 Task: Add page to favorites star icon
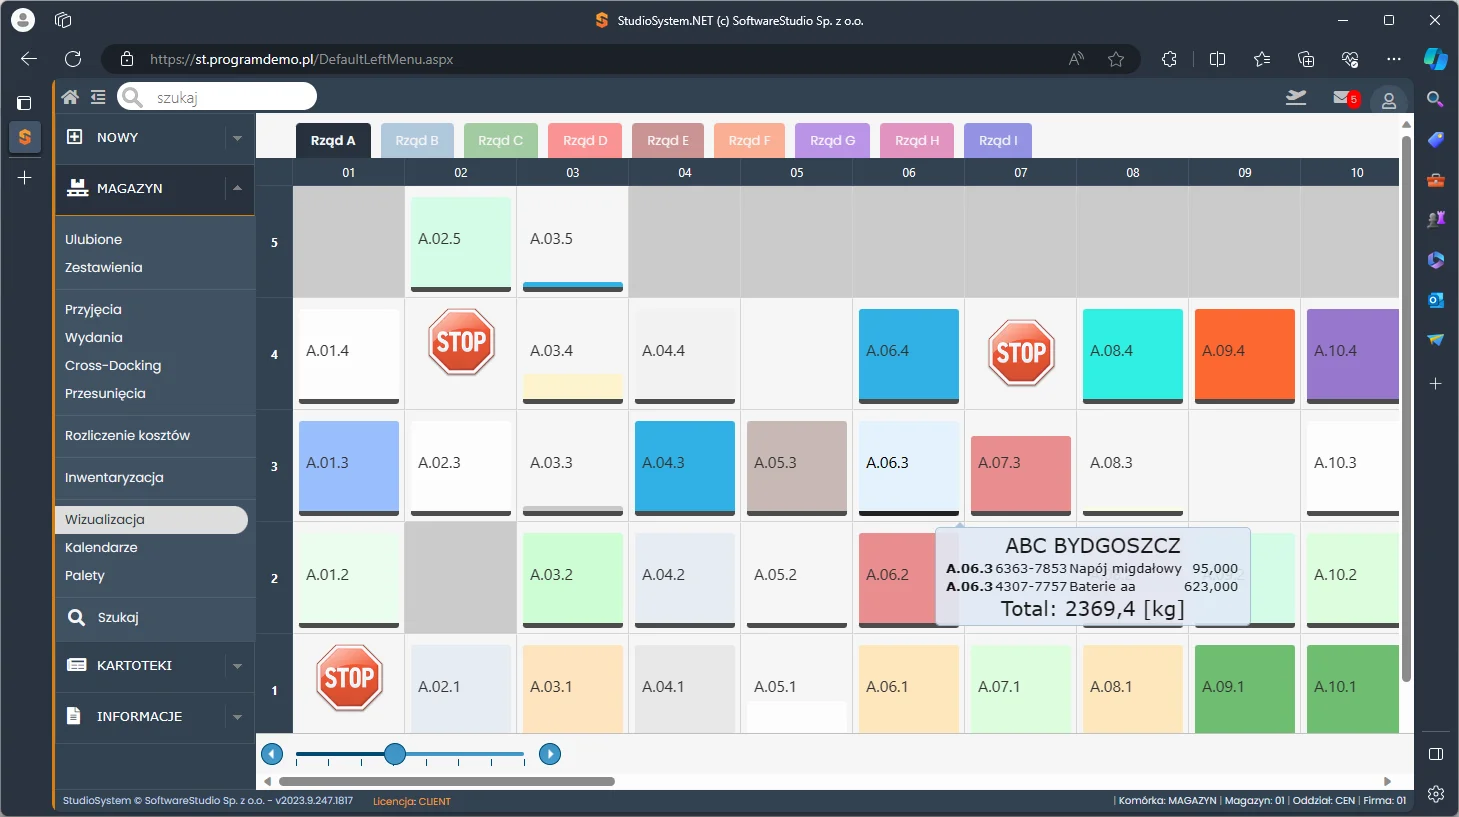[x=1116, y=59]
